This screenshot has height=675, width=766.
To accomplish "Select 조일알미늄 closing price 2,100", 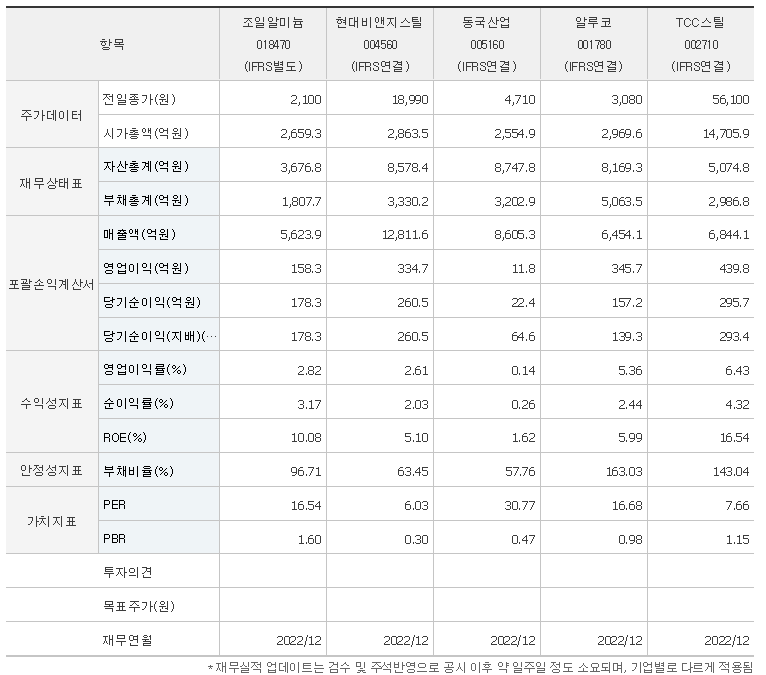I will coord(306,100).
